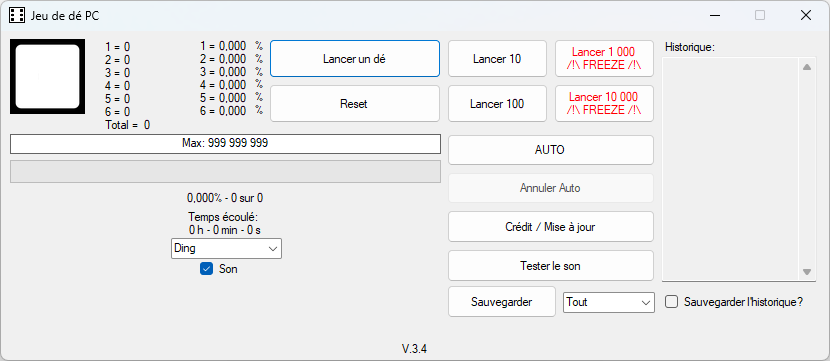Click Lancer 10 button
The image size is (830, 361).
tap(497, 59)
